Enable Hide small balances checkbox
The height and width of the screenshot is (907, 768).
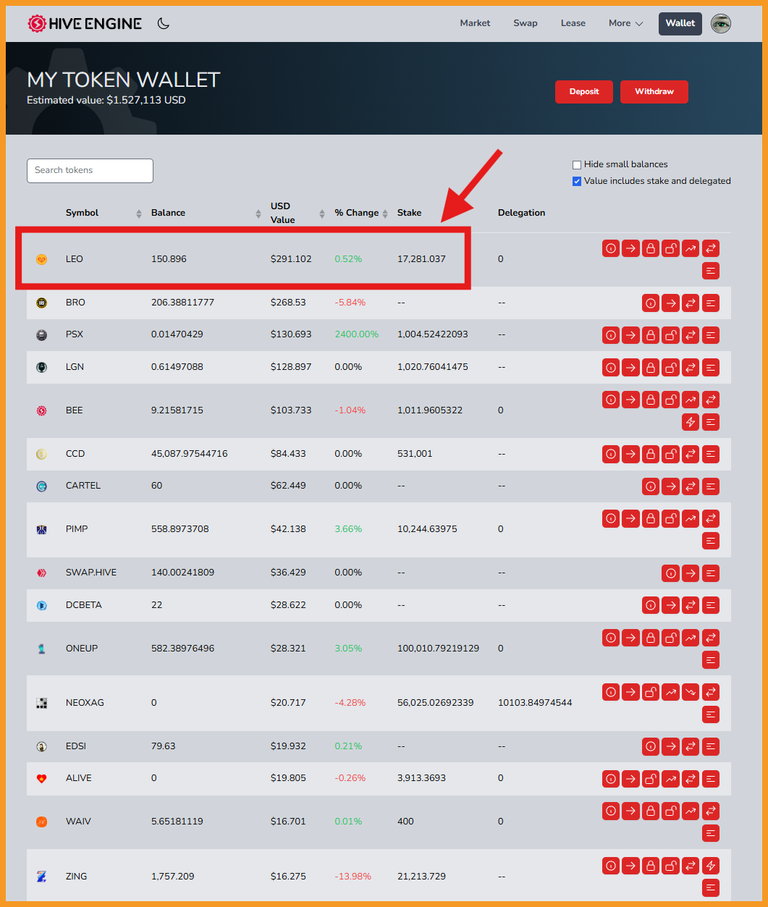577,165
